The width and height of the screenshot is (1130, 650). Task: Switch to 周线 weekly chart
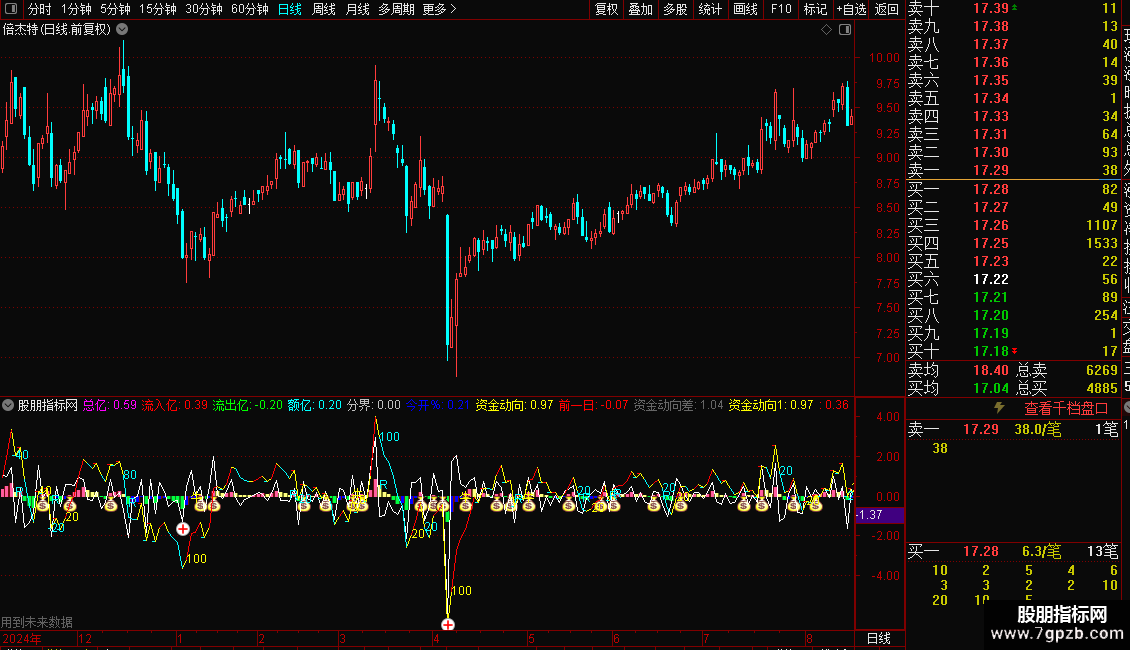(324, 9)
